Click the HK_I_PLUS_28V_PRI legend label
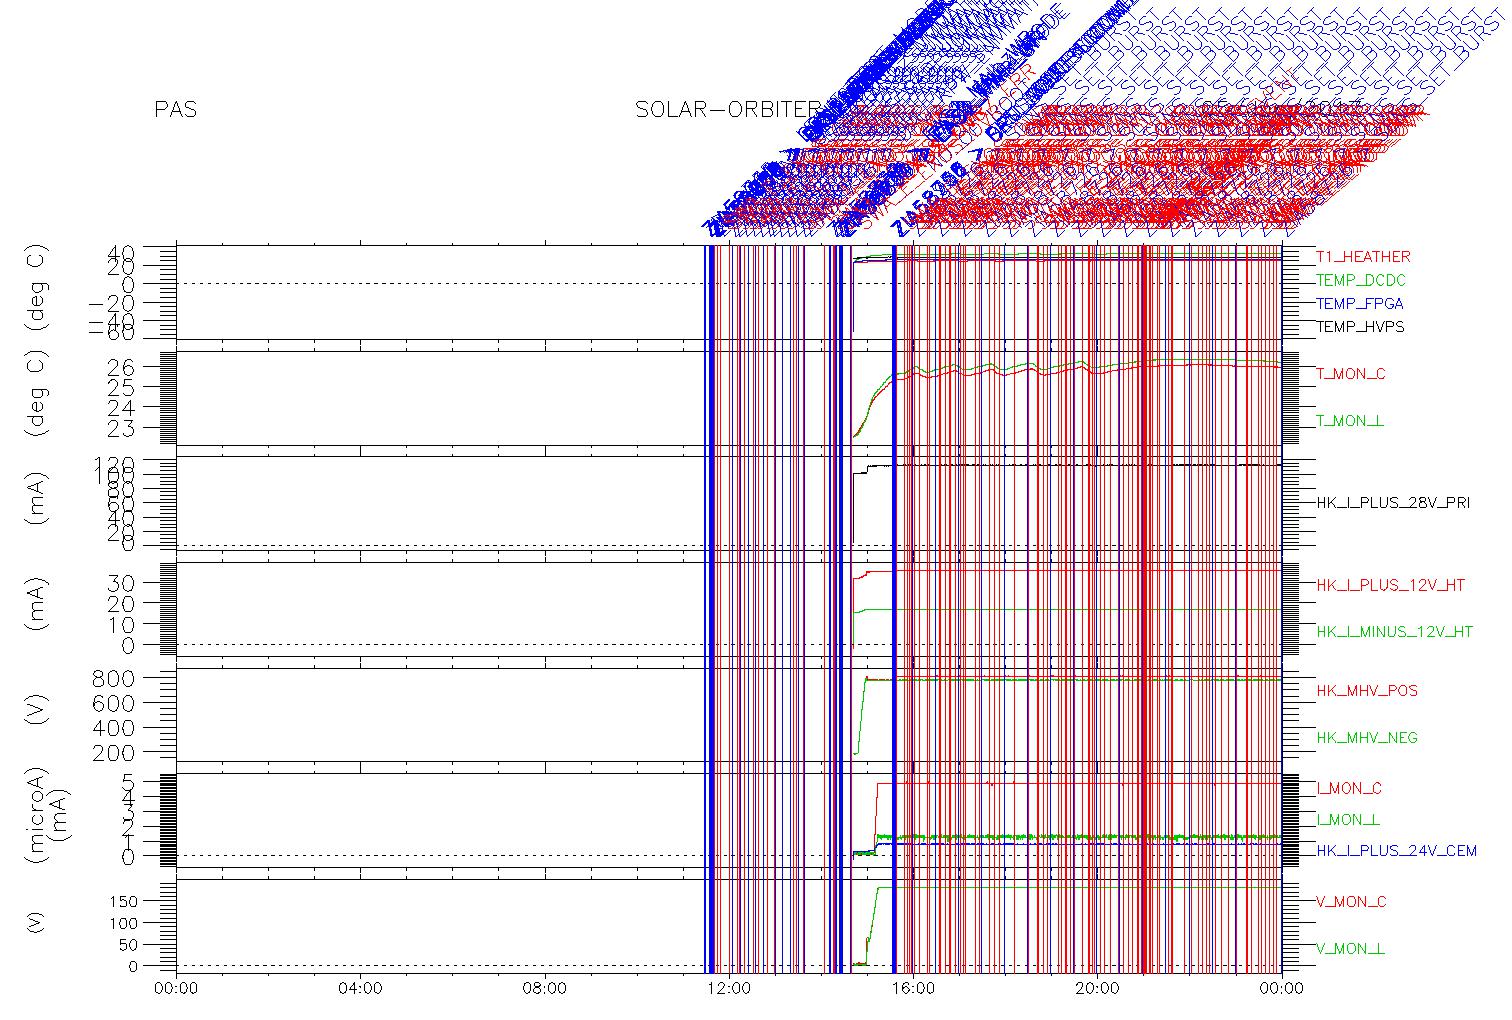Image resolution: width=1512 pixels, height=1020 pixels. click(1393, 503)
